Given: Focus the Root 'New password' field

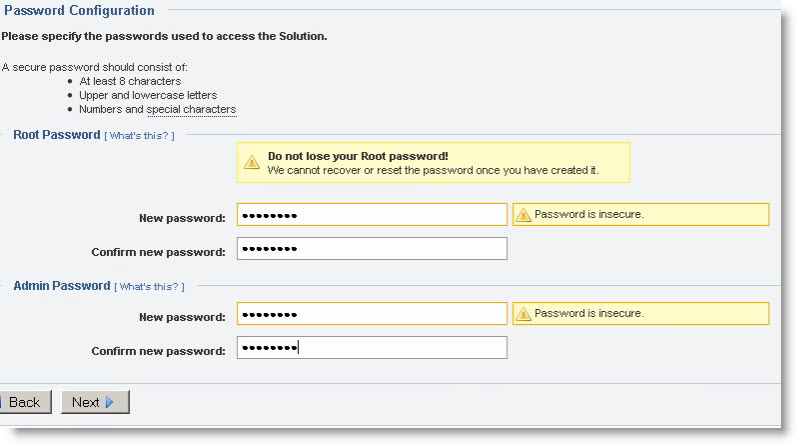Looking at the screenshot, I should coord(371,215).
